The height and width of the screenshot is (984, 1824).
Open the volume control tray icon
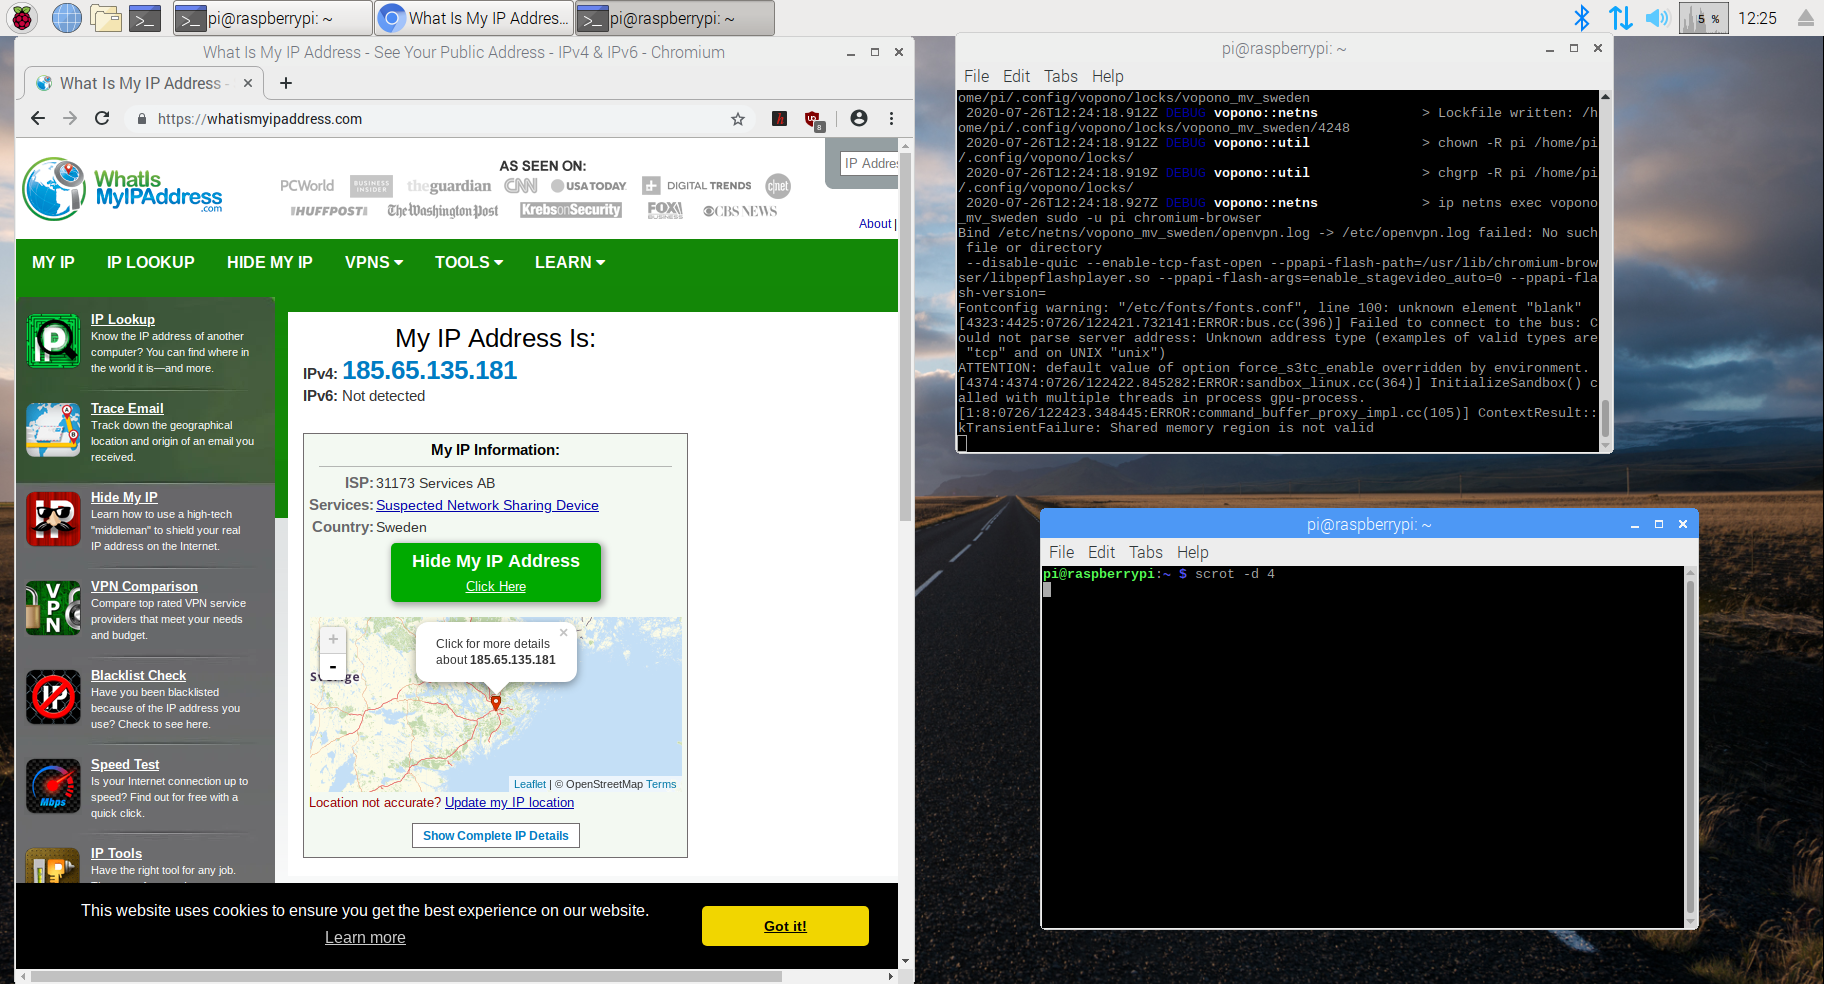[x=1657, y=18]
